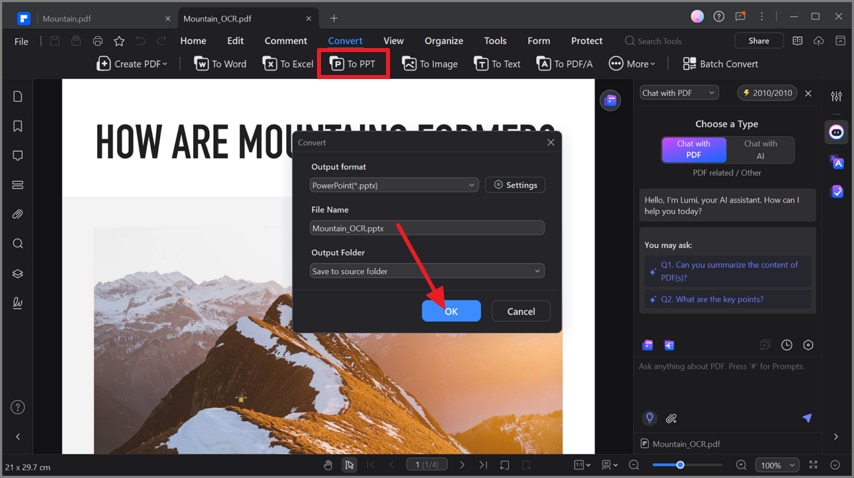Send the chat message arrow
Screen dimensions: 854x478
click(x=807, y=418)
